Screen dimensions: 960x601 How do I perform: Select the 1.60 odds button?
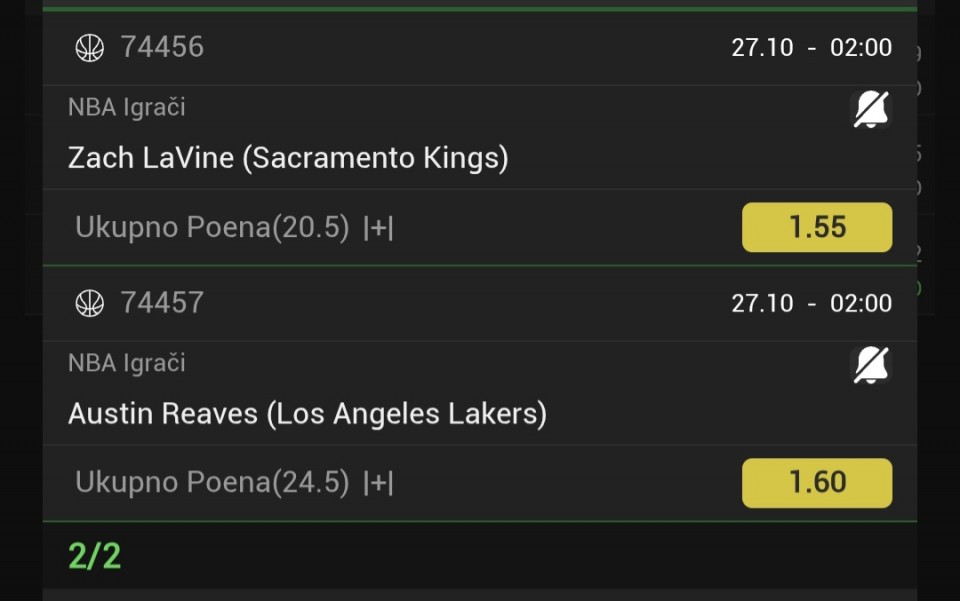pos(816,483)
